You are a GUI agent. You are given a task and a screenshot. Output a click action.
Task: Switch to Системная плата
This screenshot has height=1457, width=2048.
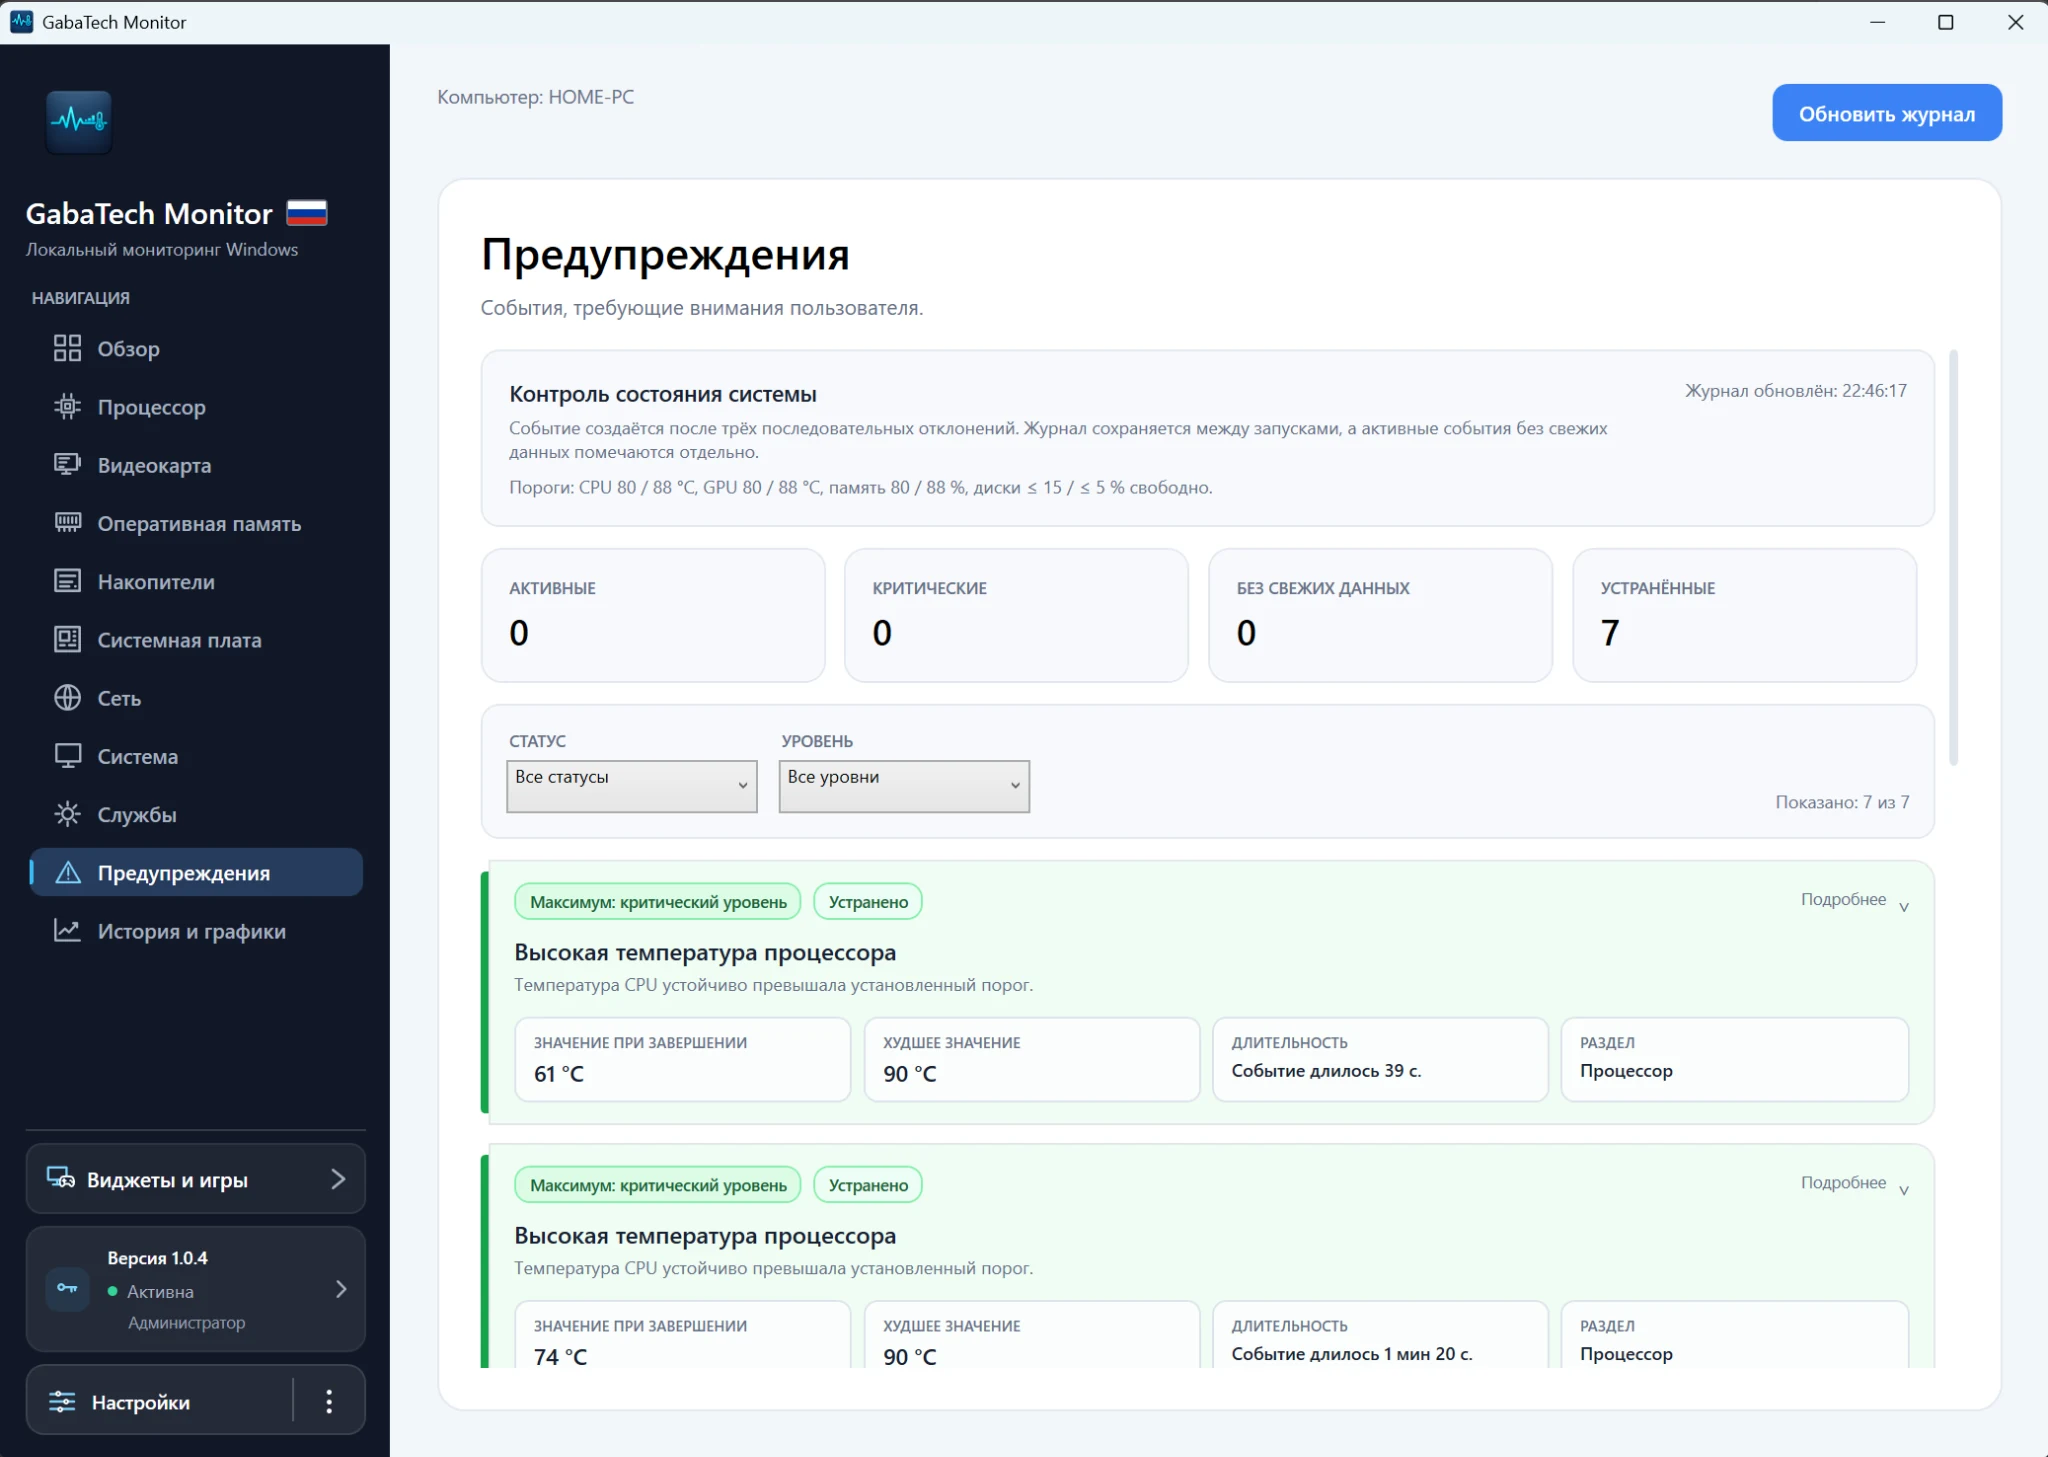tap(196, 639)
